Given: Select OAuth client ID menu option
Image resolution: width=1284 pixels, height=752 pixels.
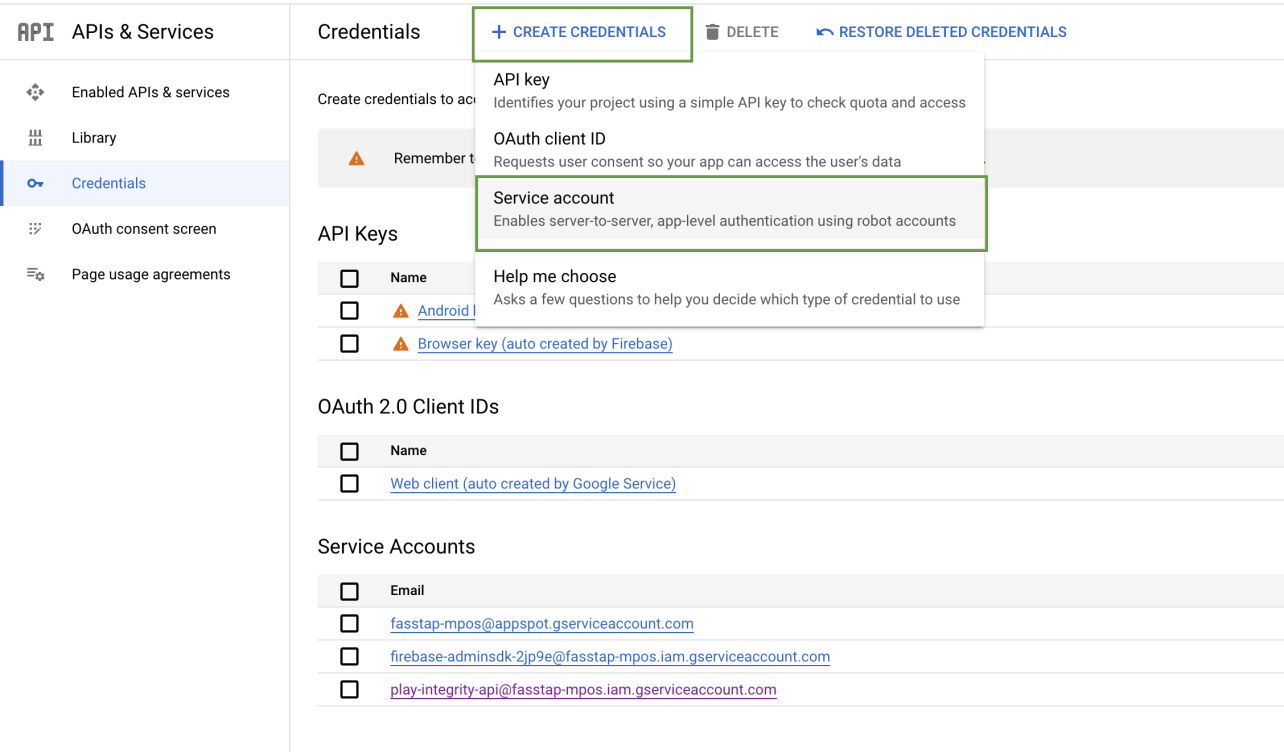Looking at the screenshot, I should click(x=730, y=149).
